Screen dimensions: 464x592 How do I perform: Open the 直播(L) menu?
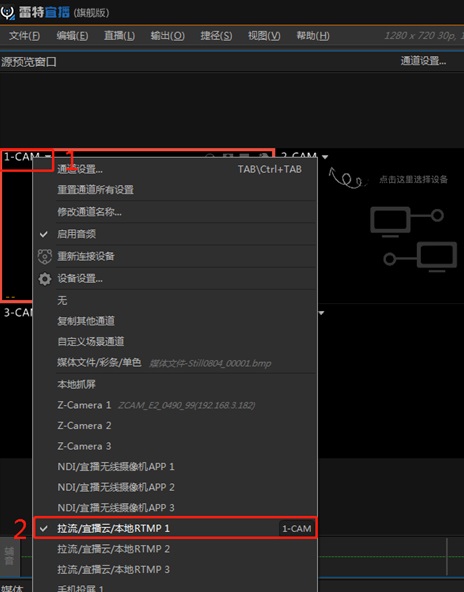pyautogui.click(x=119, y=35)
